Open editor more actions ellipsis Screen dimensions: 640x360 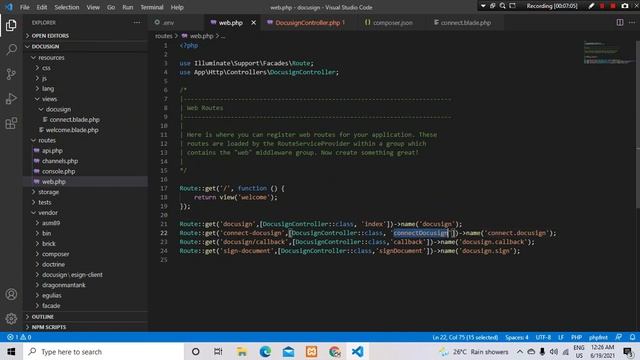click(632, 22)
